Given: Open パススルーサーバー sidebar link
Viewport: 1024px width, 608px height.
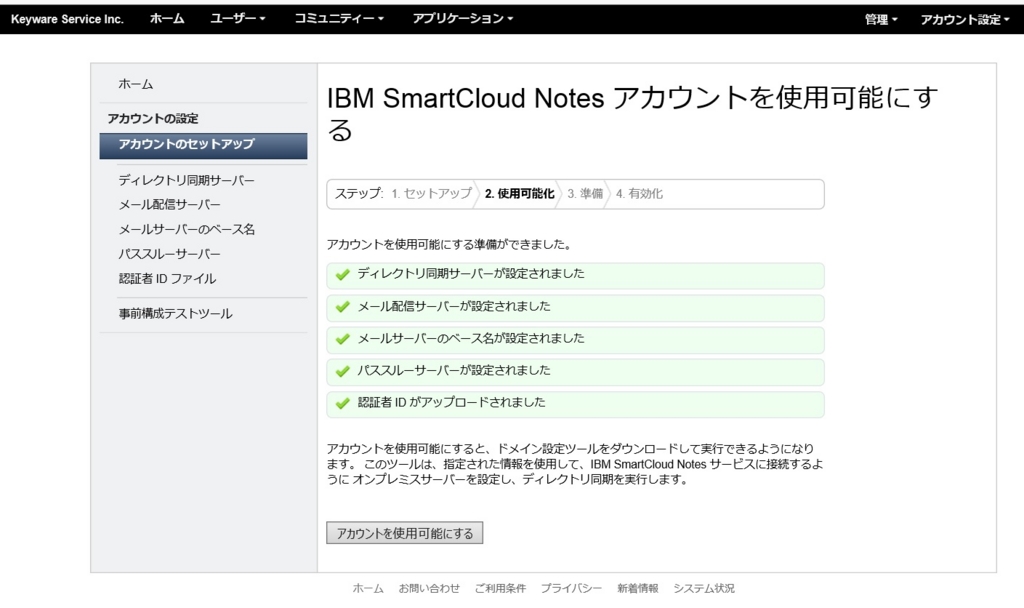Looking at the screenshot, I should pyautogui.click(x=170, y=254).
